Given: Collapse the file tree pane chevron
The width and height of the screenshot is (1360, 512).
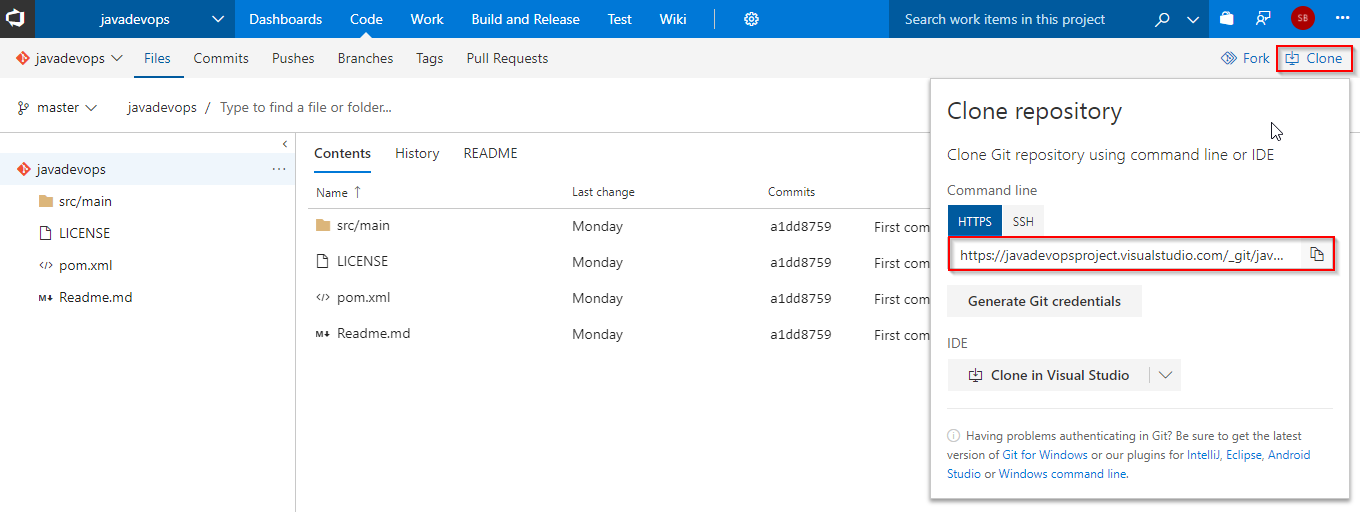Looking at the screenshot, I should [284, 144].
